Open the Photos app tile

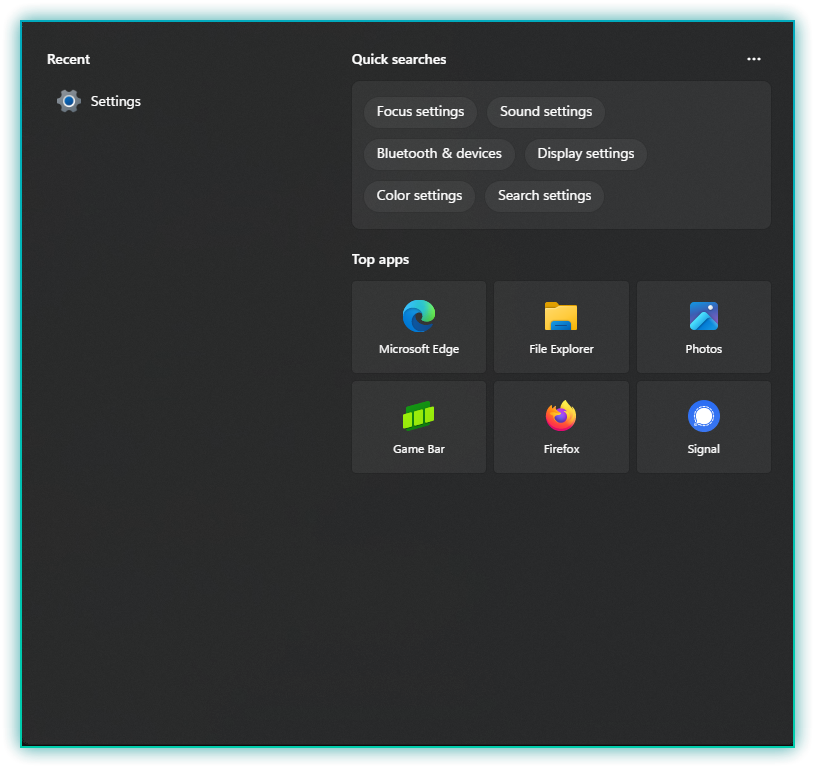pyautogui.click(x=703, y=327)
